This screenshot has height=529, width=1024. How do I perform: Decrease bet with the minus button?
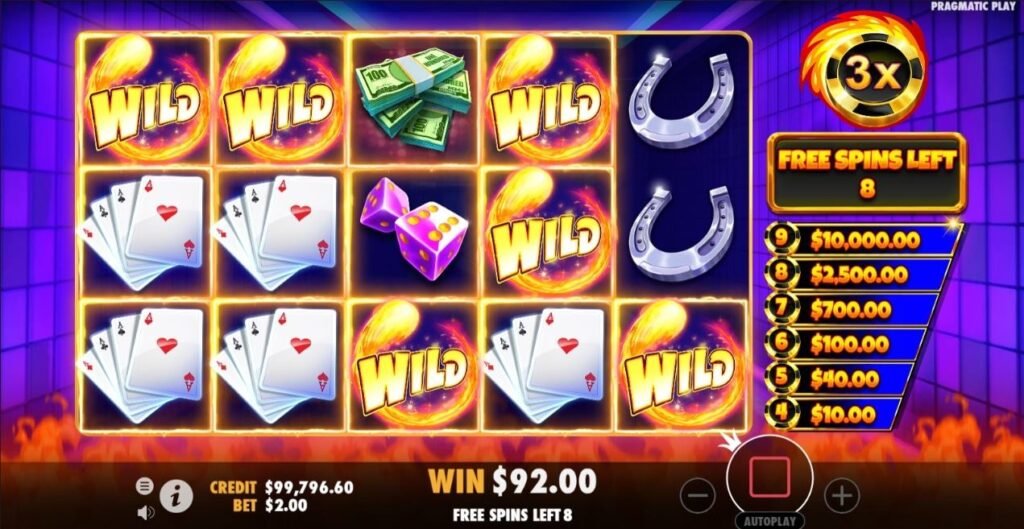pos(697,497)
